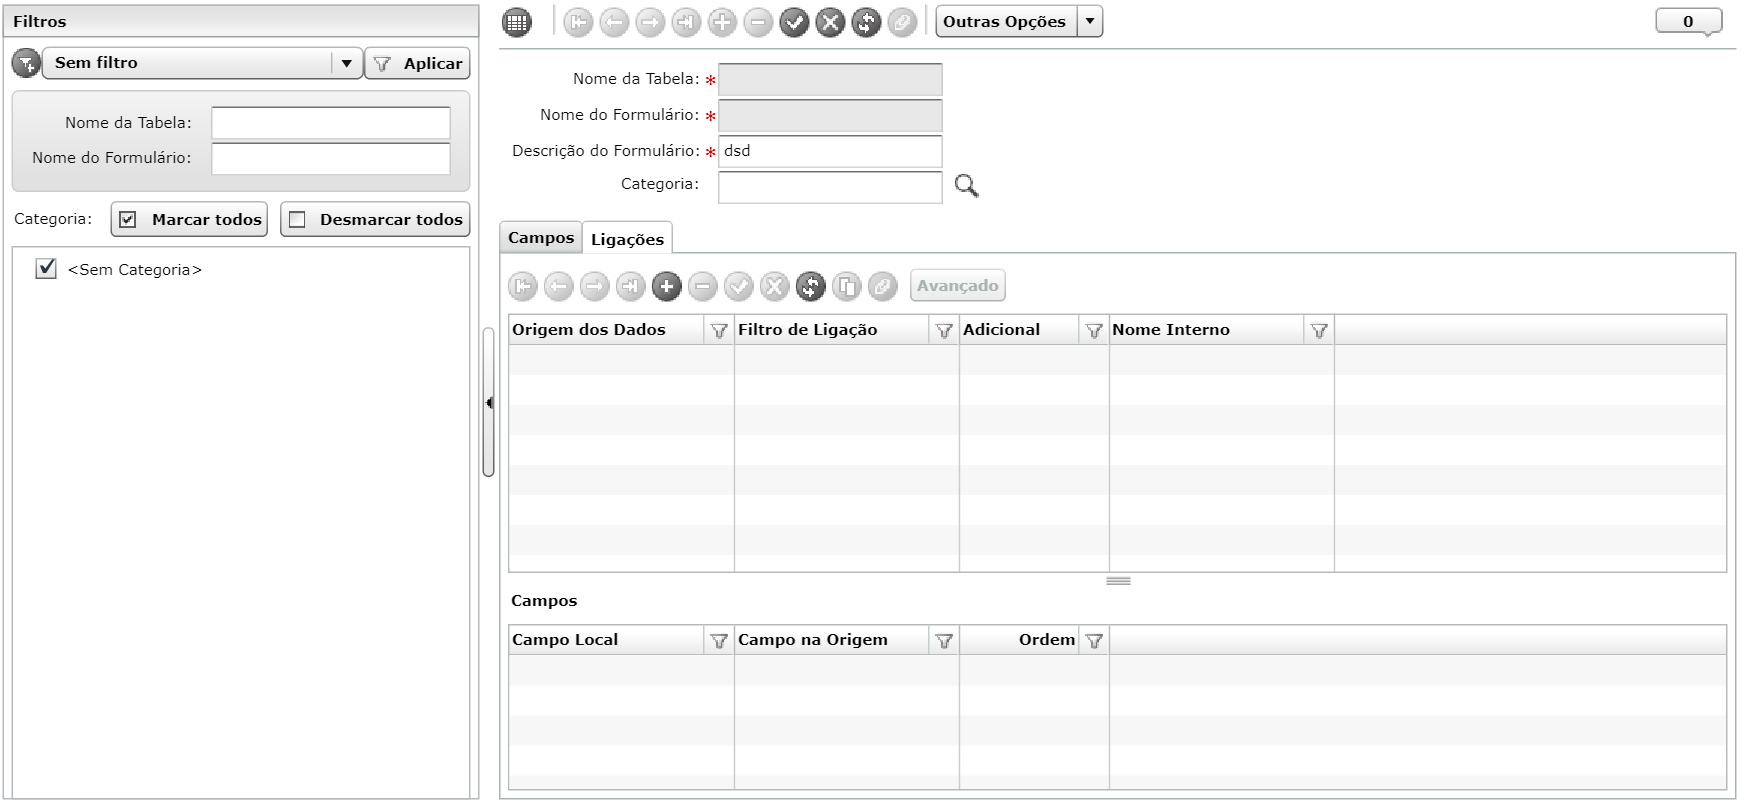Go to next row in Ligações toolbar
The width and height of the screenshot is (1741, 806).
pyautogui.click(x=595, y=287)
